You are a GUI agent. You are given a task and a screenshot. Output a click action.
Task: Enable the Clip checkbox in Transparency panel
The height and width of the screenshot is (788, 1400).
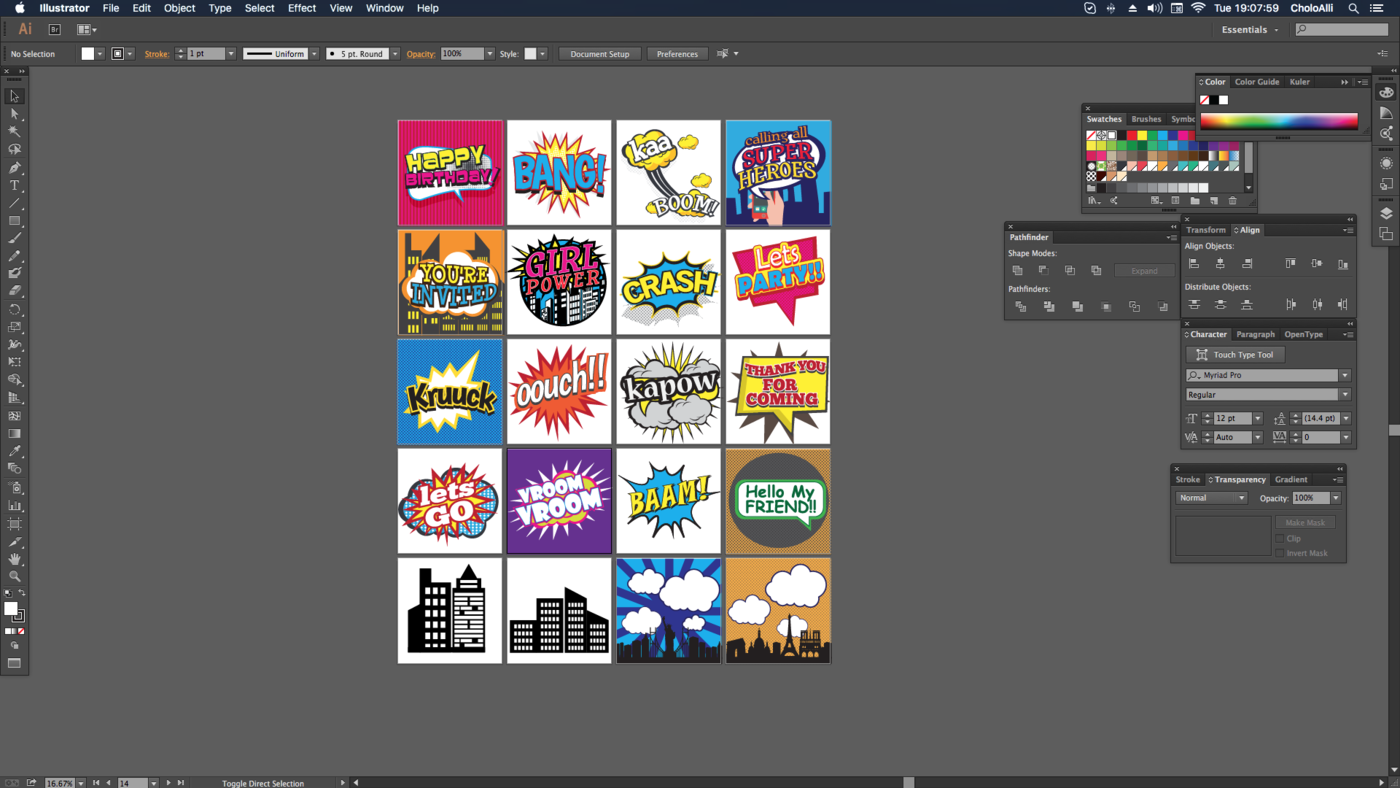1281,538
